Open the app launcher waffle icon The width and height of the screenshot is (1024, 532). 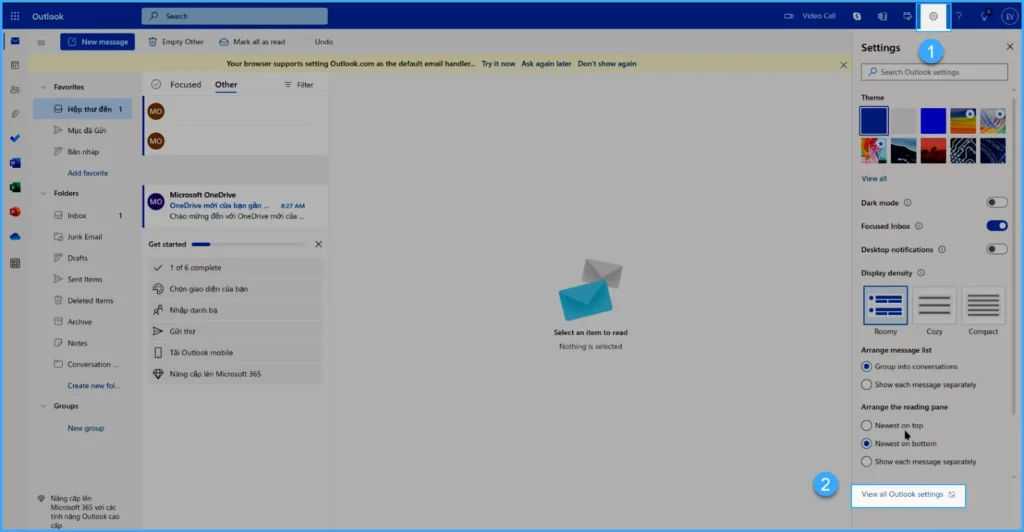[15, 16]
